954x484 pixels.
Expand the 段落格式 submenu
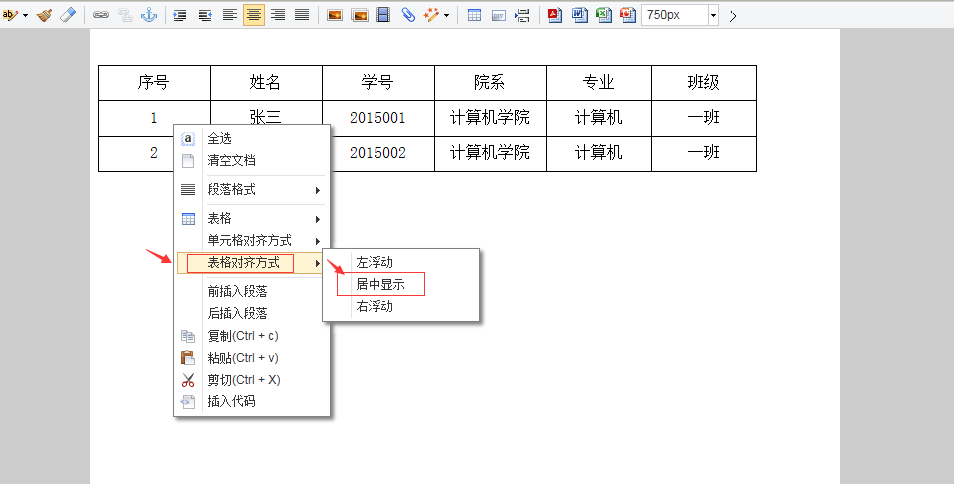(x=251, y=190)
